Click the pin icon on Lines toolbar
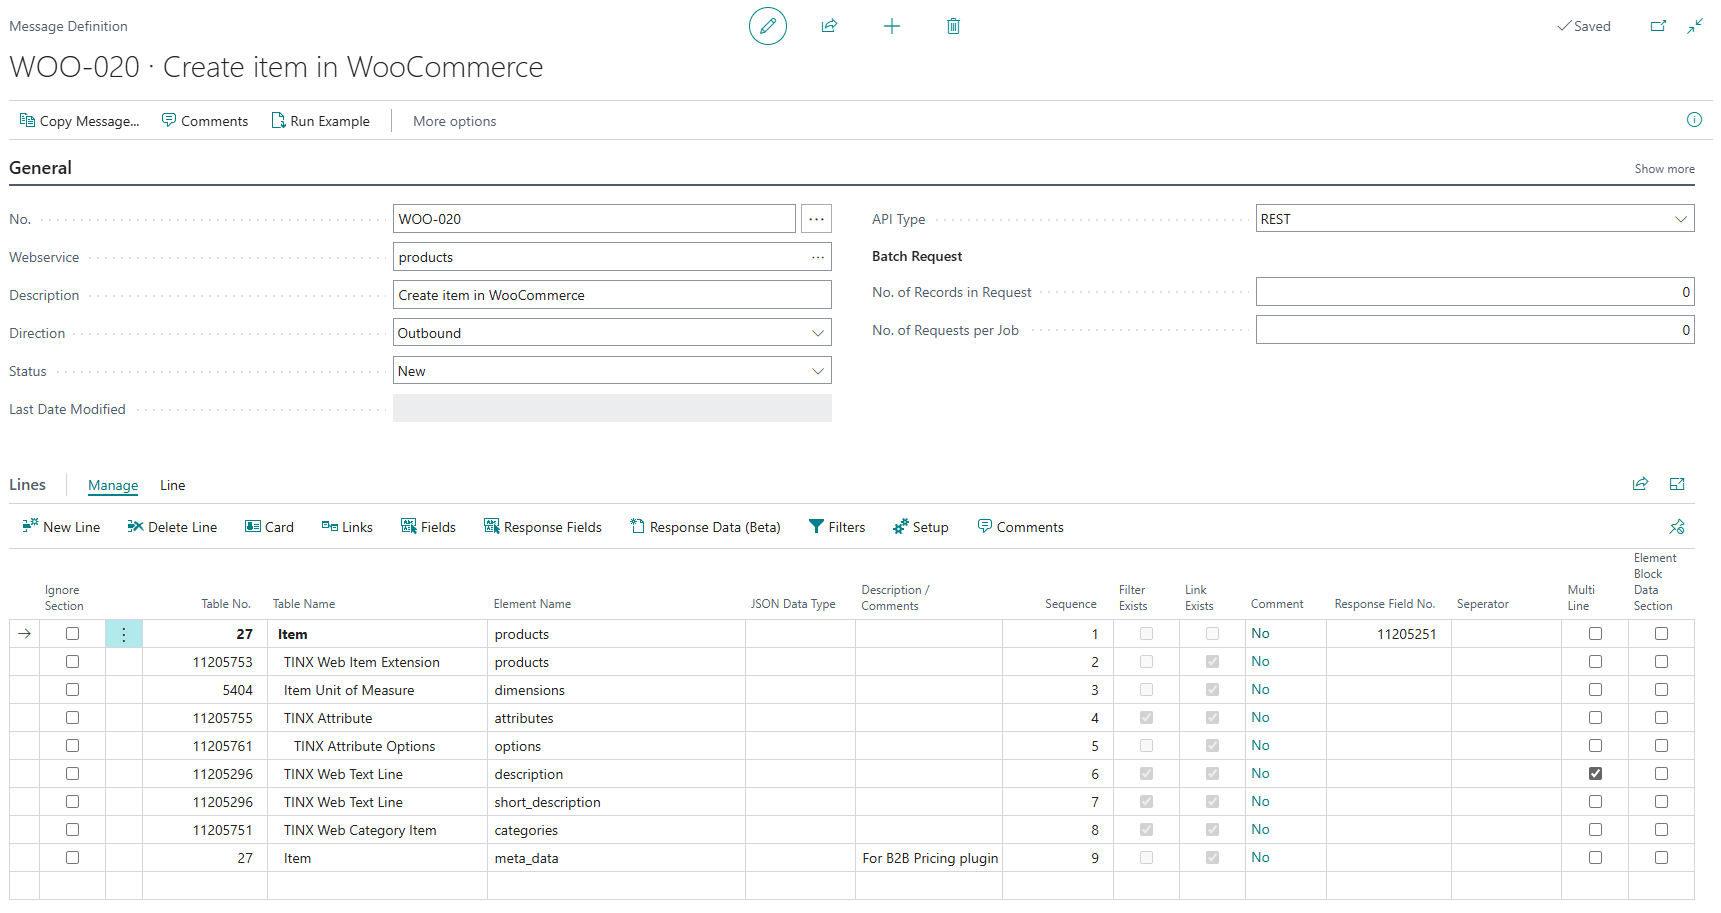1721x913 pixels. pyautogui.click(x=1677, y=526)
